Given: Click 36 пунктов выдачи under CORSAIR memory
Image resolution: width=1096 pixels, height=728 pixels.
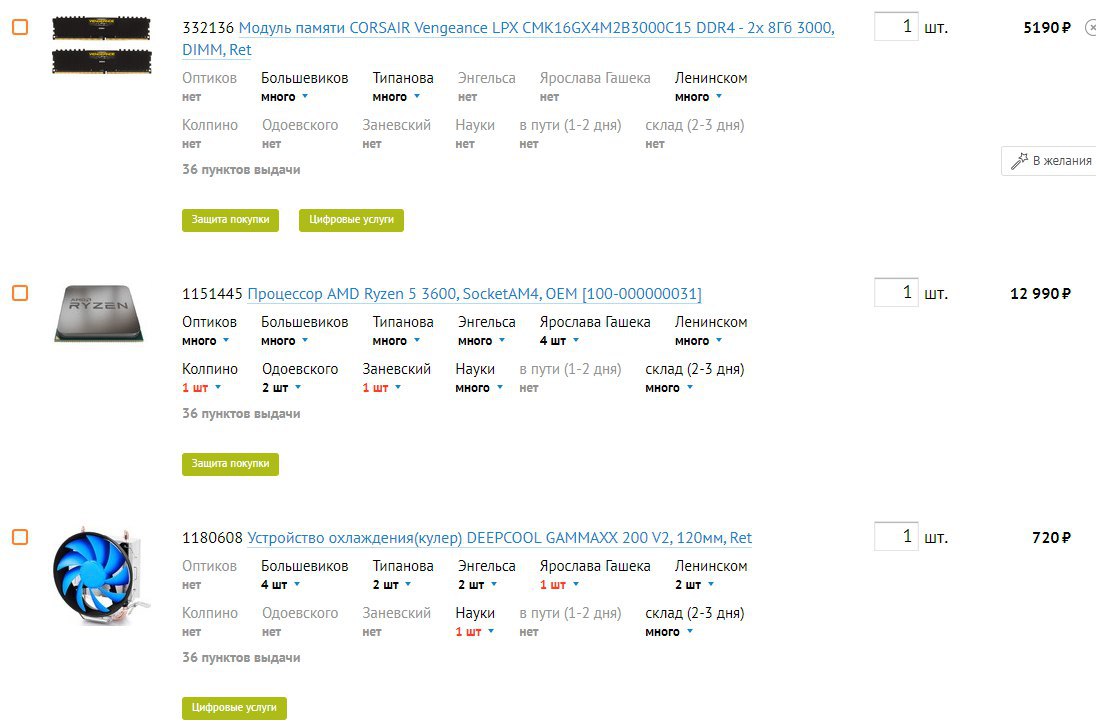Looking at the screenshot, I should tap(241, 169).
